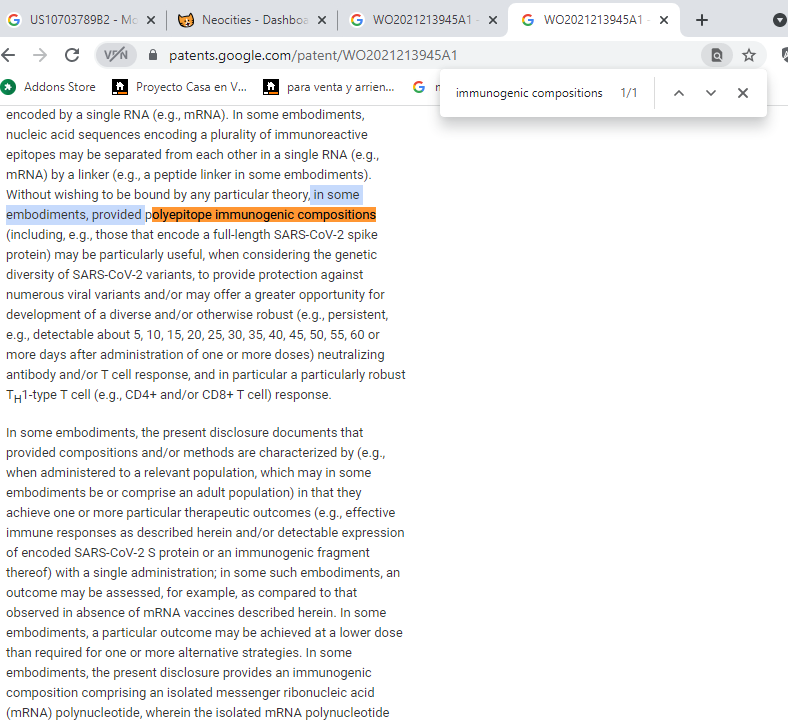Jump to next find result arrow
The width and height of the screenshot is (788, 720).
pos(711,93)
